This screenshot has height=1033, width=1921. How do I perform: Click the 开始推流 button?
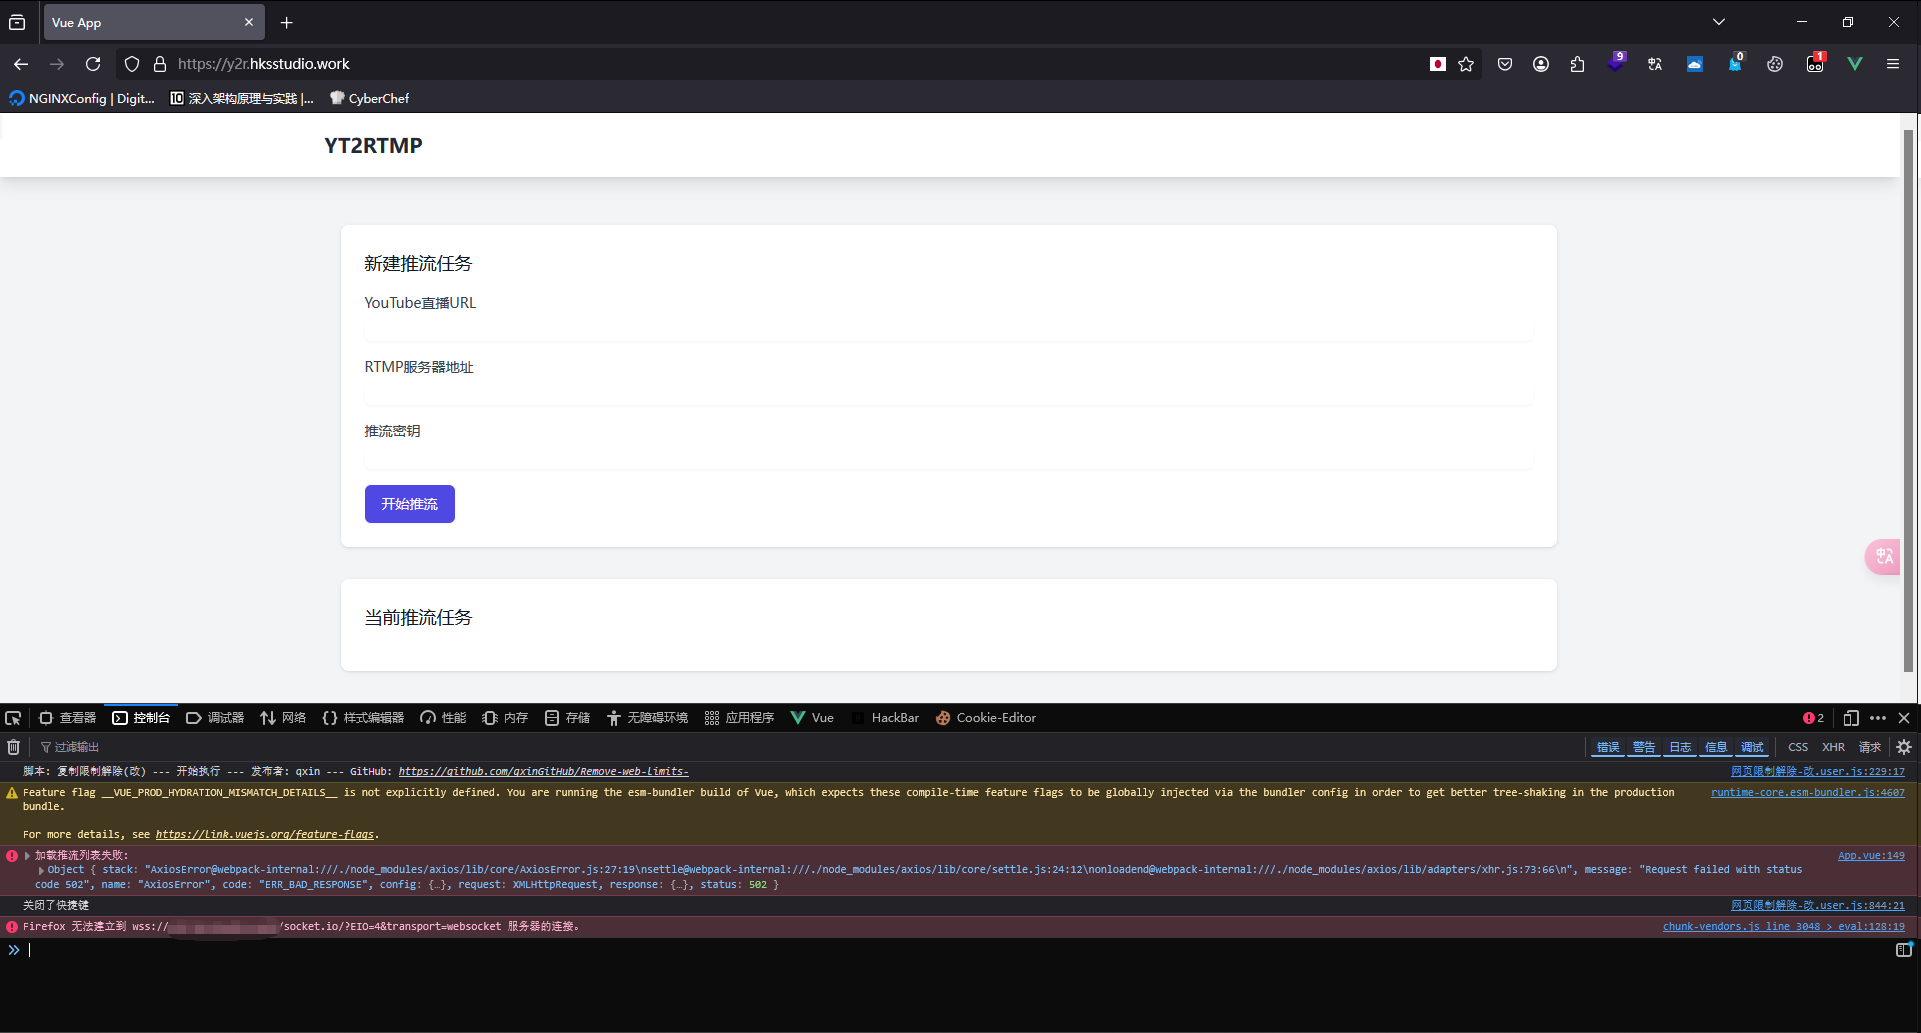click(409, 504)
